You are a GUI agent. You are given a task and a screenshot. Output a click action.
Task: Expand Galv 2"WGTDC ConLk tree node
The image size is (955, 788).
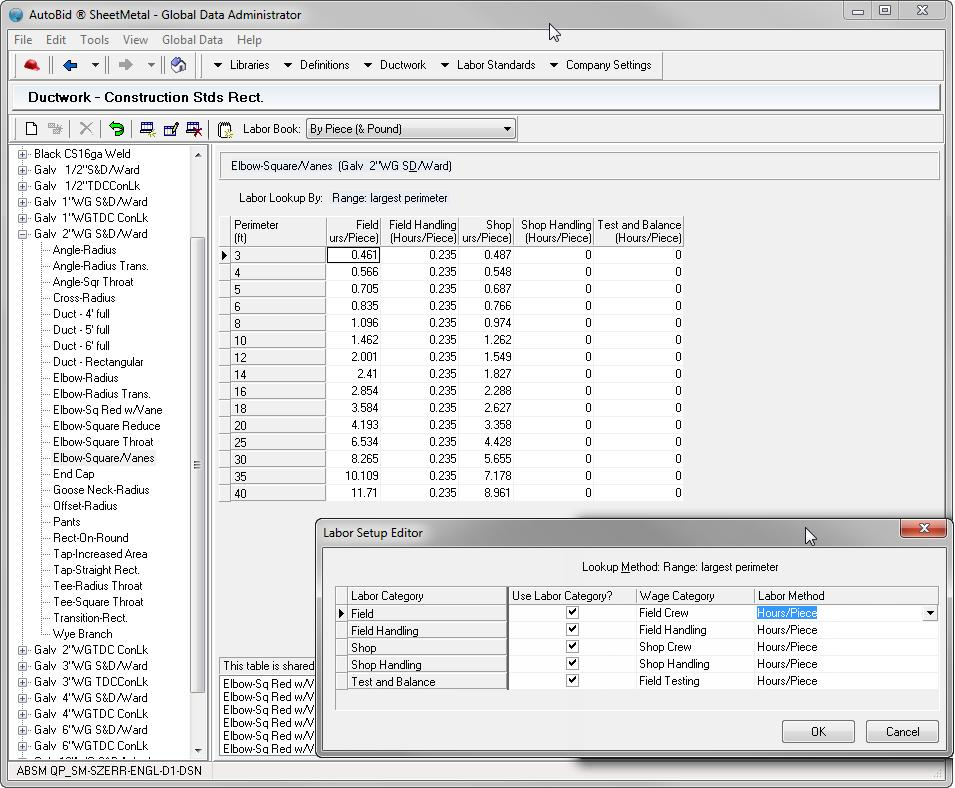[23, 650]
